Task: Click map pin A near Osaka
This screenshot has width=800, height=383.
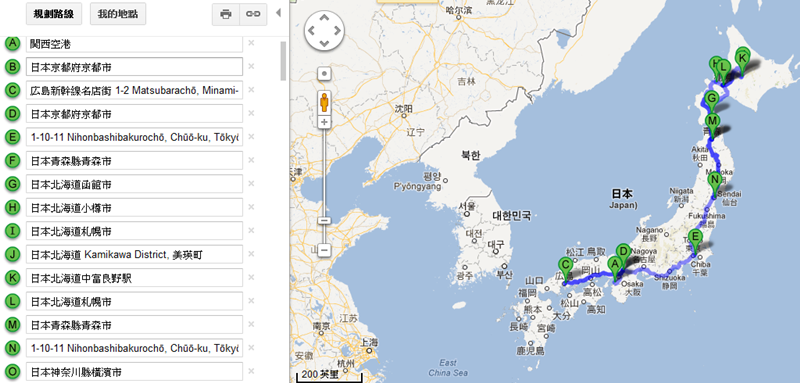Action: pyautogui.click(x=615, y=266)
